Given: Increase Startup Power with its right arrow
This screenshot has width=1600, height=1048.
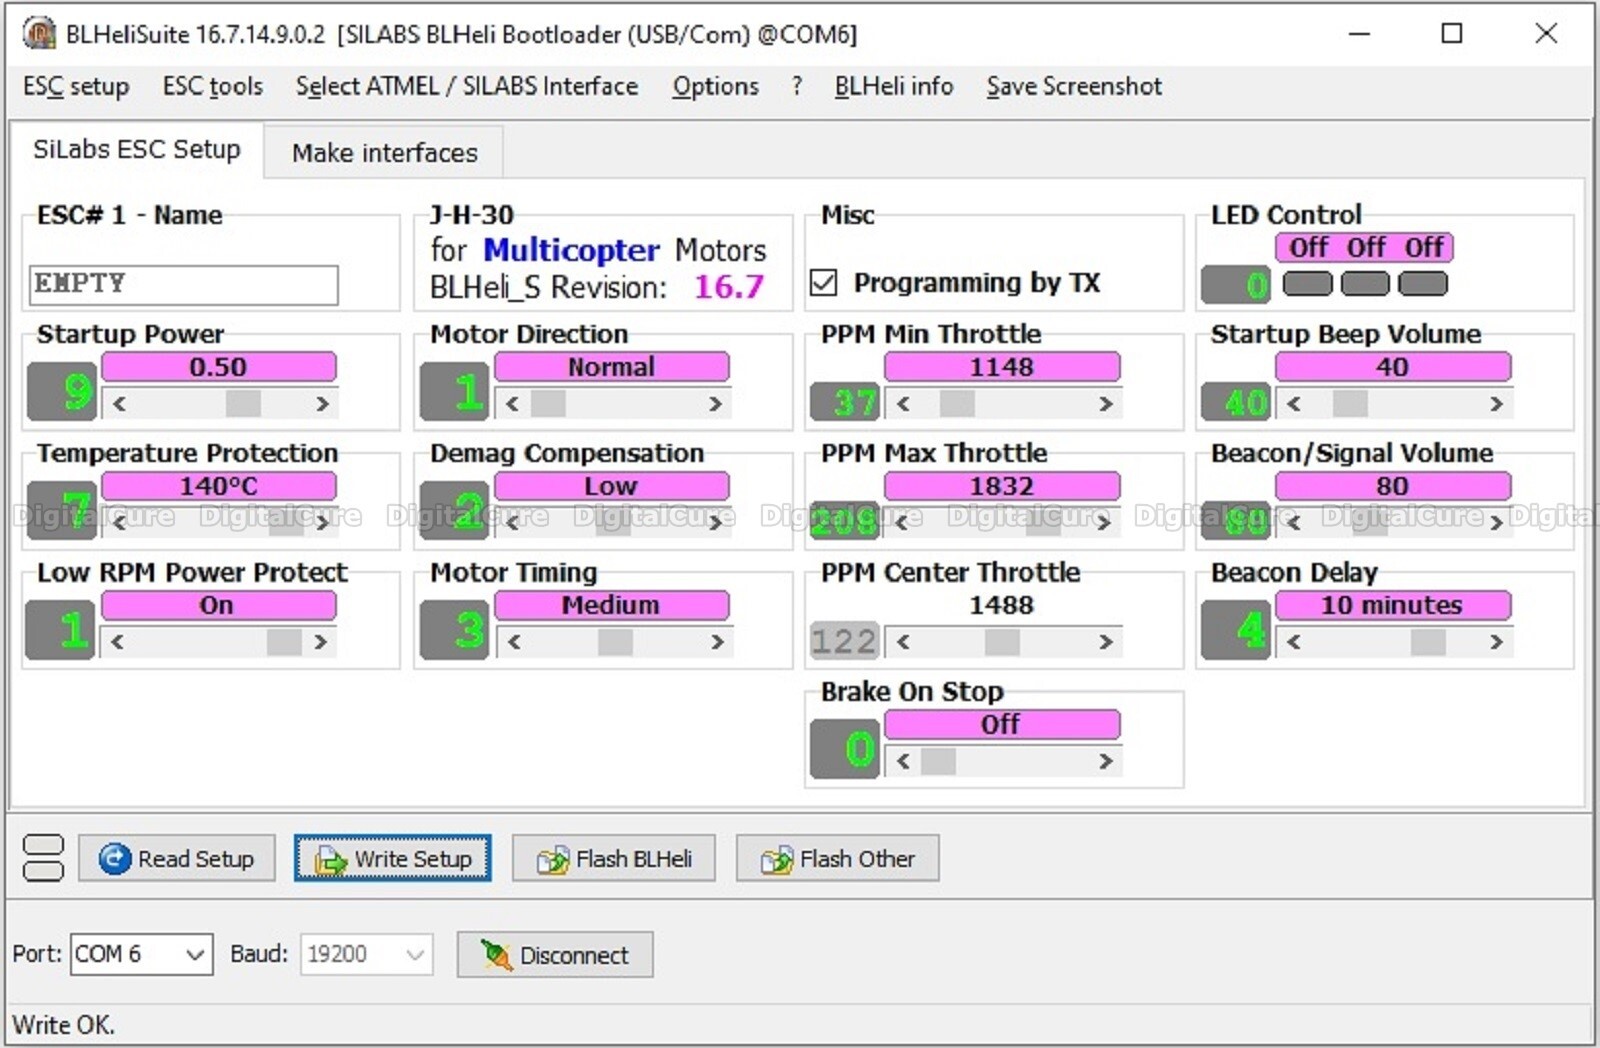Looking at the screenshot, I should pos(322,404).
